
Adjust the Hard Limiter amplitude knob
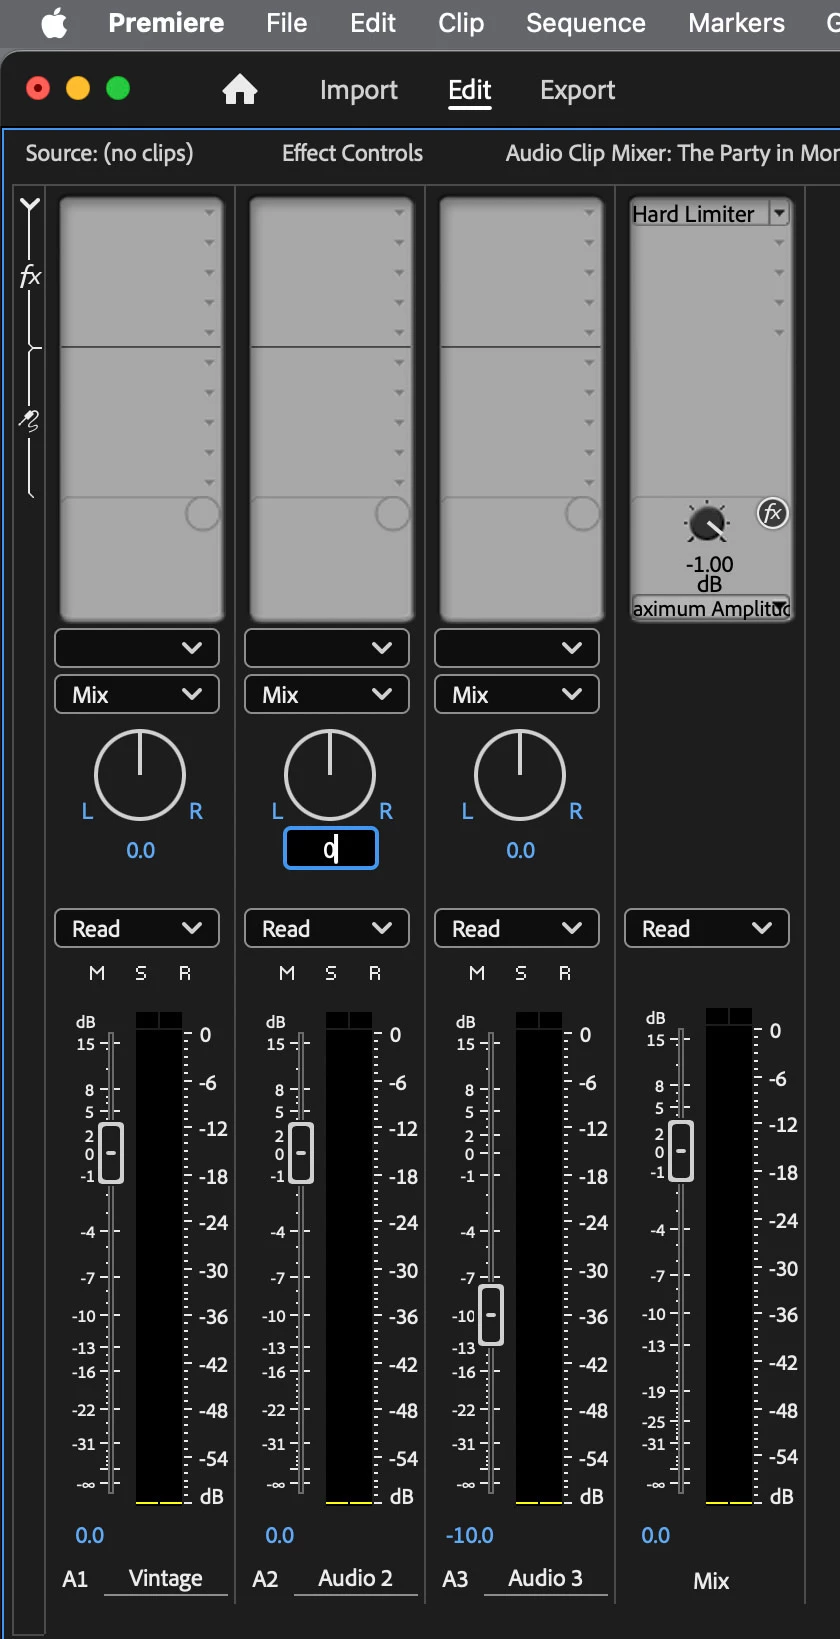click(x=707, y=523)
